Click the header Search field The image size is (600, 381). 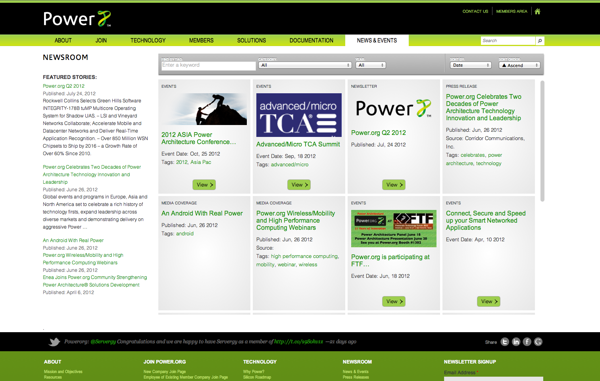(508, 41)
